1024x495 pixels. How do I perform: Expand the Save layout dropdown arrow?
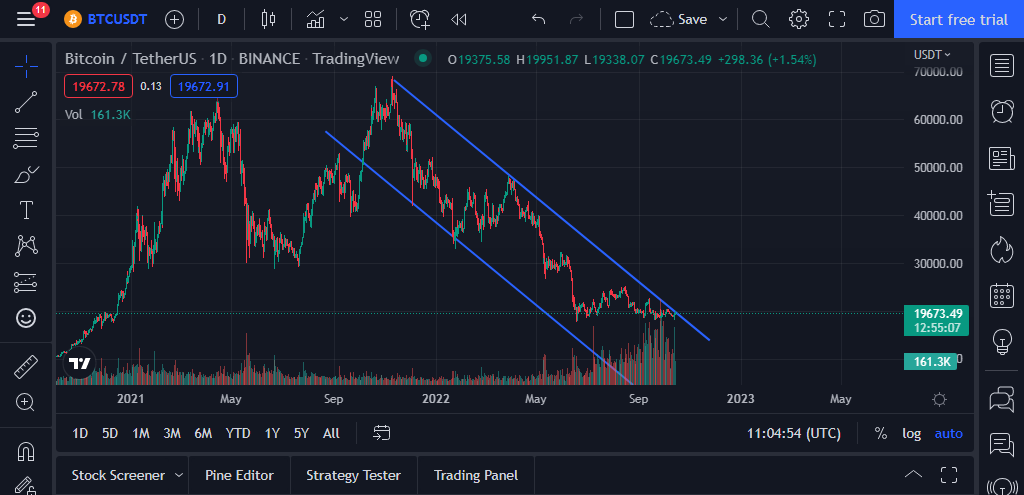tap(723, 19)
